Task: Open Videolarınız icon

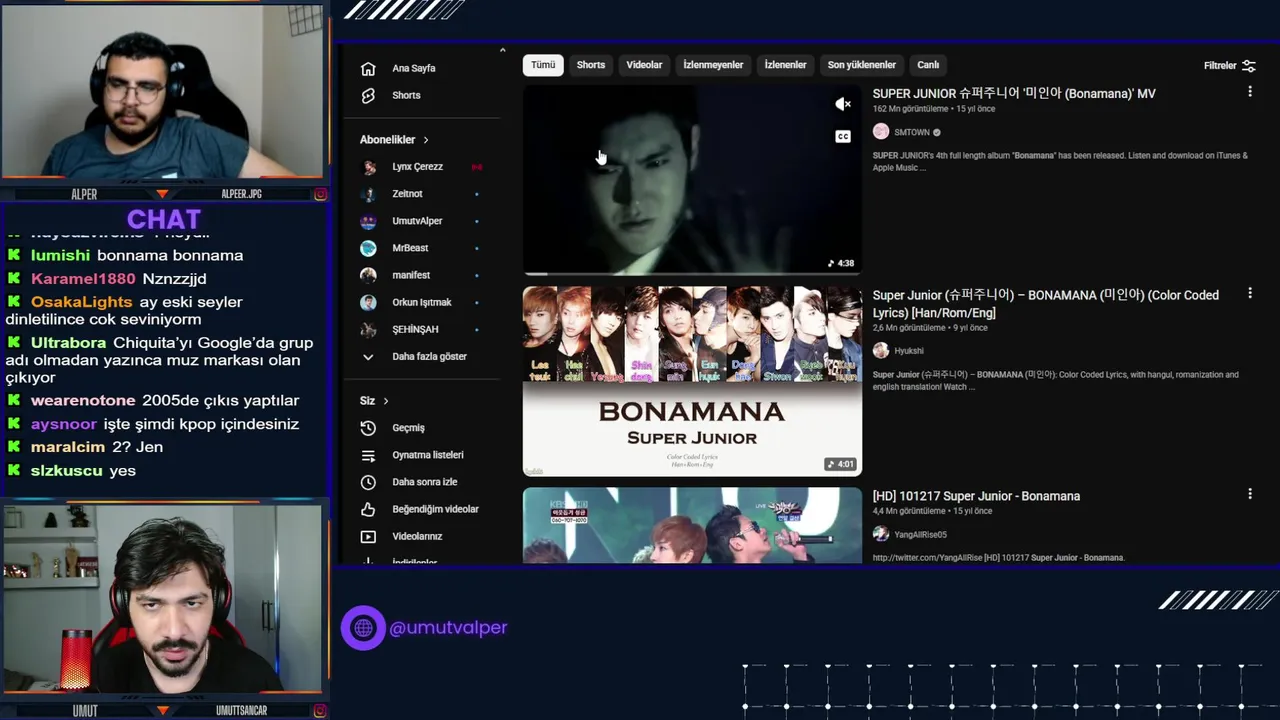Action: [368, 536]
